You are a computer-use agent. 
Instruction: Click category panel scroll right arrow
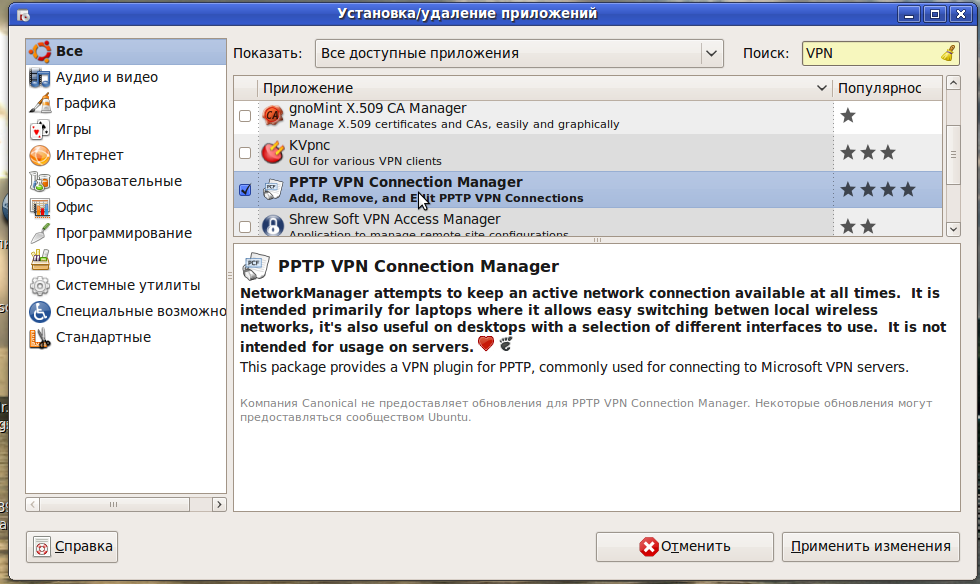(x=219, y=505)
